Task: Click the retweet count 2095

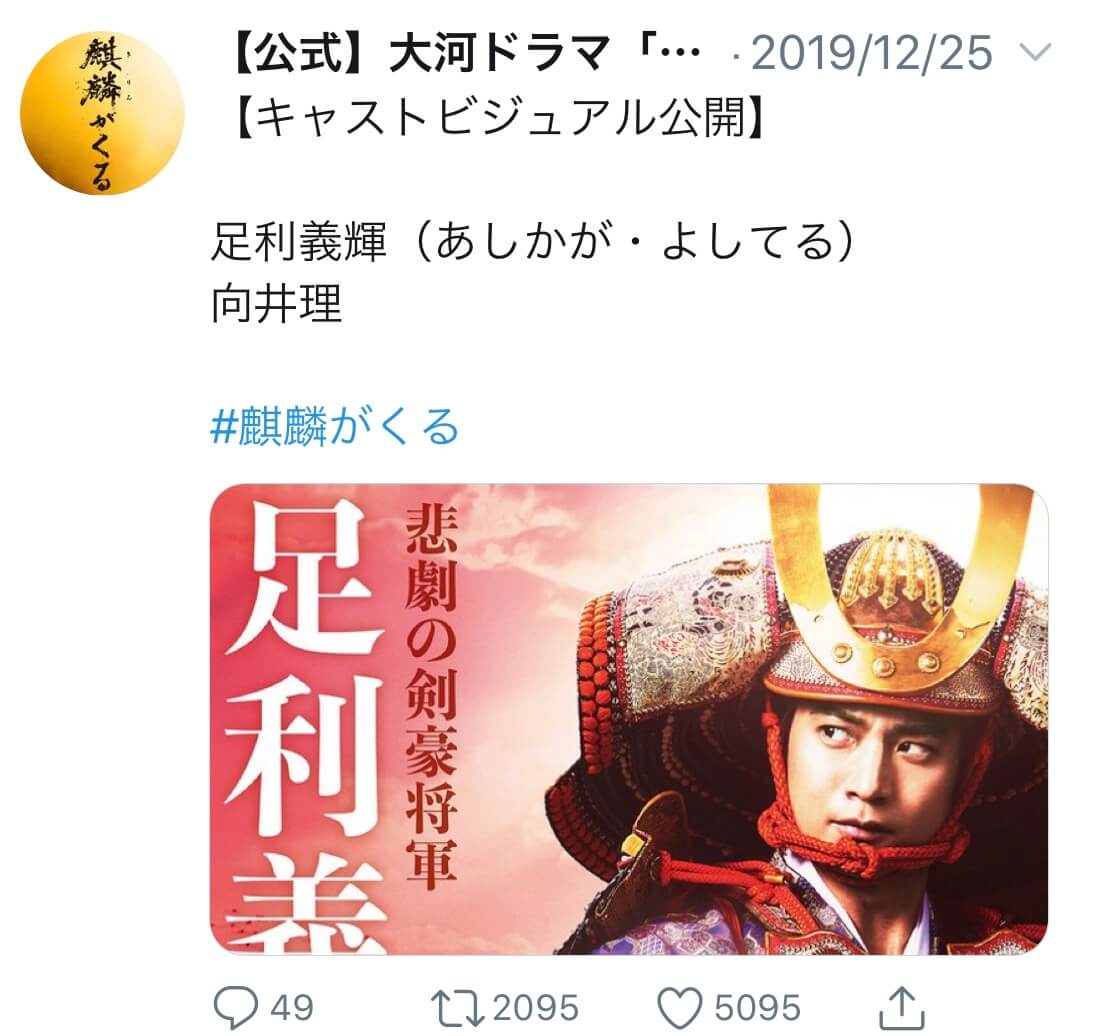Action: [536, 1008]
